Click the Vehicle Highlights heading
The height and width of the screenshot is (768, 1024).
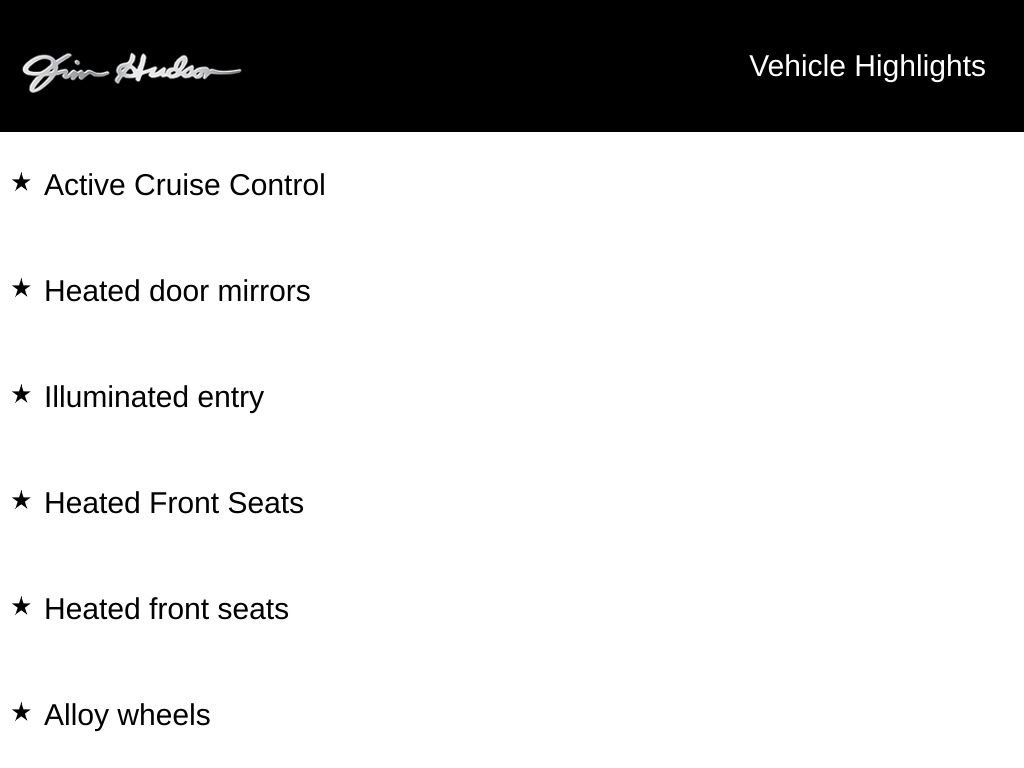pyautogui.click(x=867, y=66)
